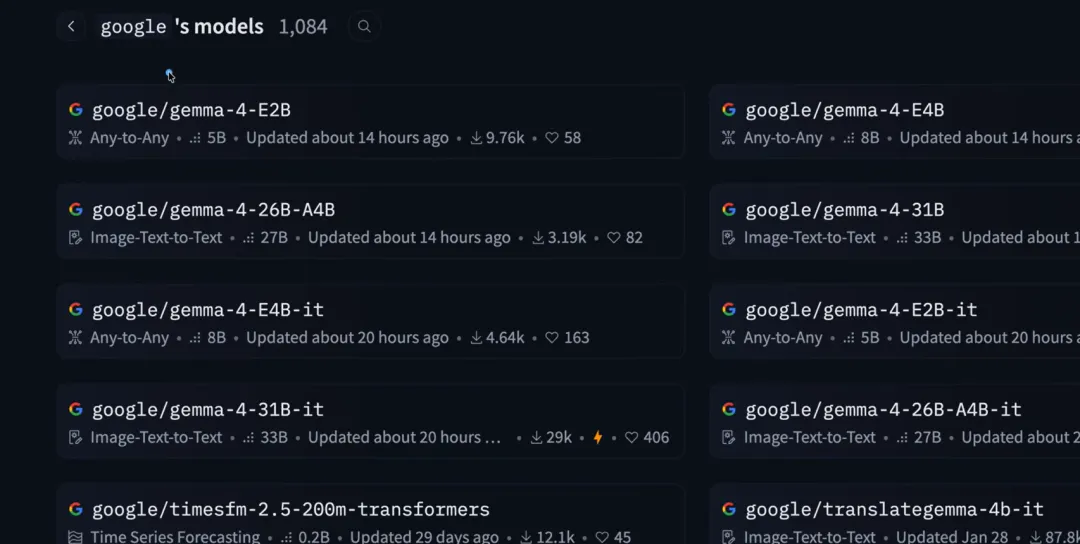Viewport: 1080px width, 544px height.
Task: Click Image-Text-to-Text icon on gemma-4-31B-it card
Action: tap(75, 437)
